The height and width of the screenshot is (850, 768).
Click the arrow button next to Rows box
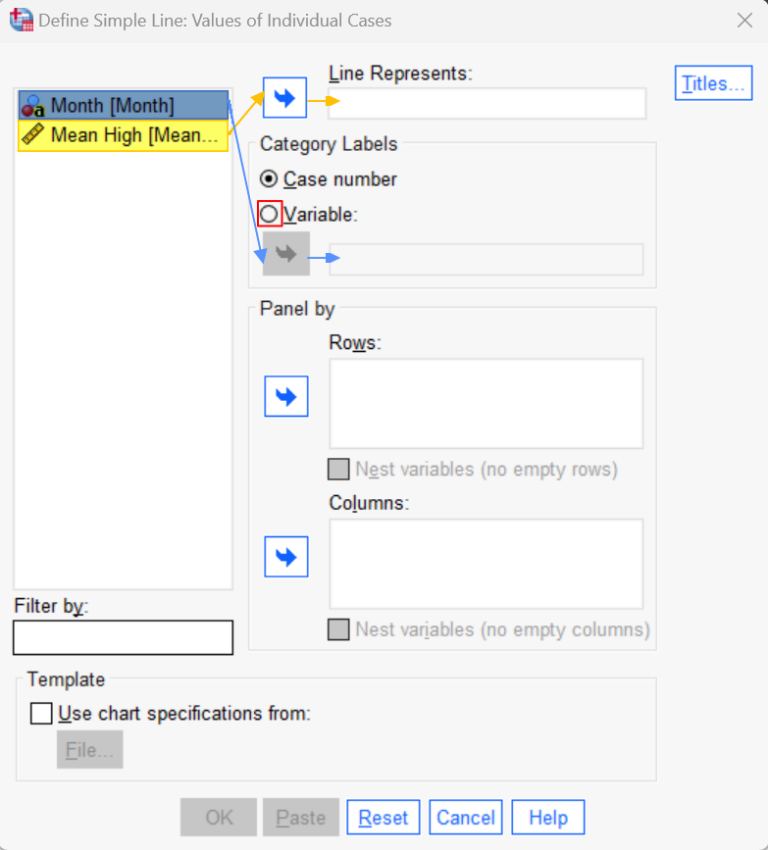tap(286, 397)
